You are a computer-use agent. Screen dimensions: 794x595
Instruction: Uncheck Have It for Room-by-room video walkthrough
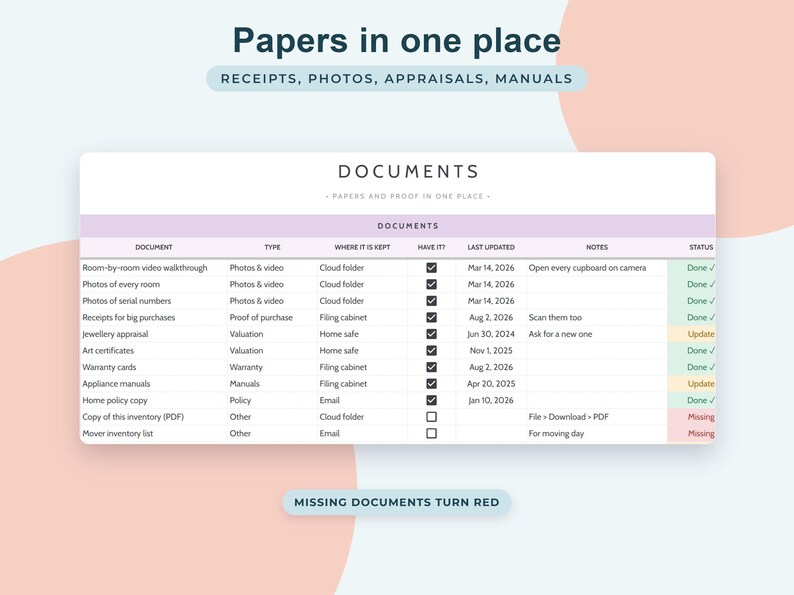pos(431,268)
